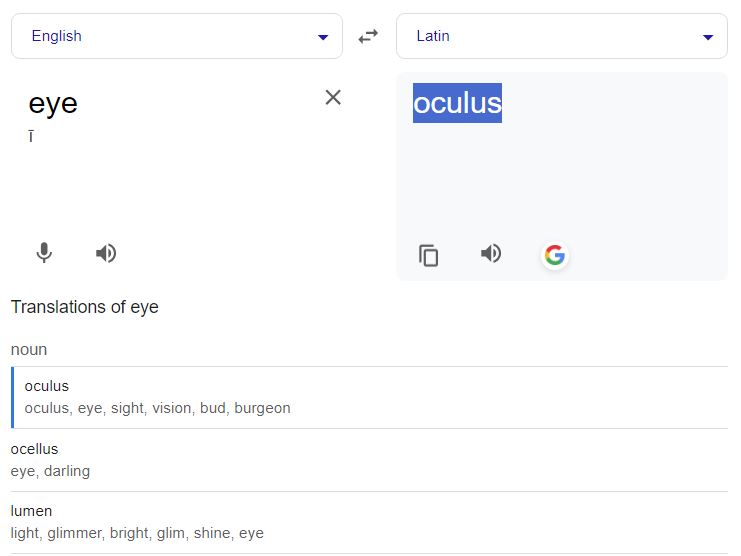
Task: Click the 'Translations of eye' heading
Action: pyautogui.click(x=85, y=307)
